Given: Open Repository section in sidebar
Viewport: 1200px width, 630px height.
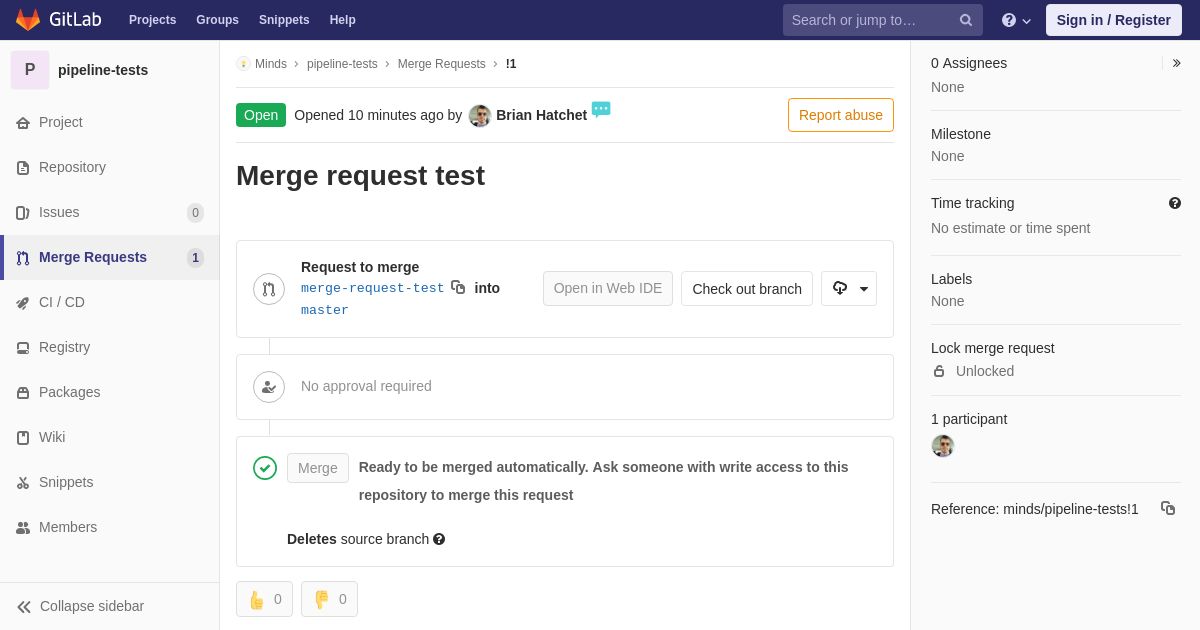Looking at the screenshot, I should pos(110,167).
